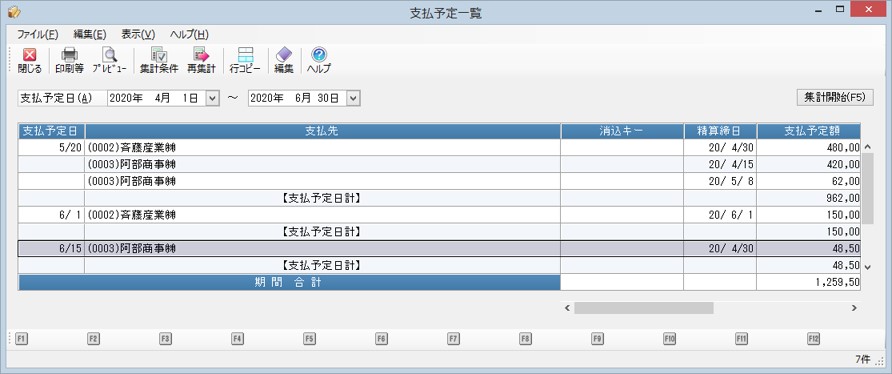Click the 20/ 6/ 1 settlement date cell
The width and height of the screenshot is (892, 374).
coord(720,215)
